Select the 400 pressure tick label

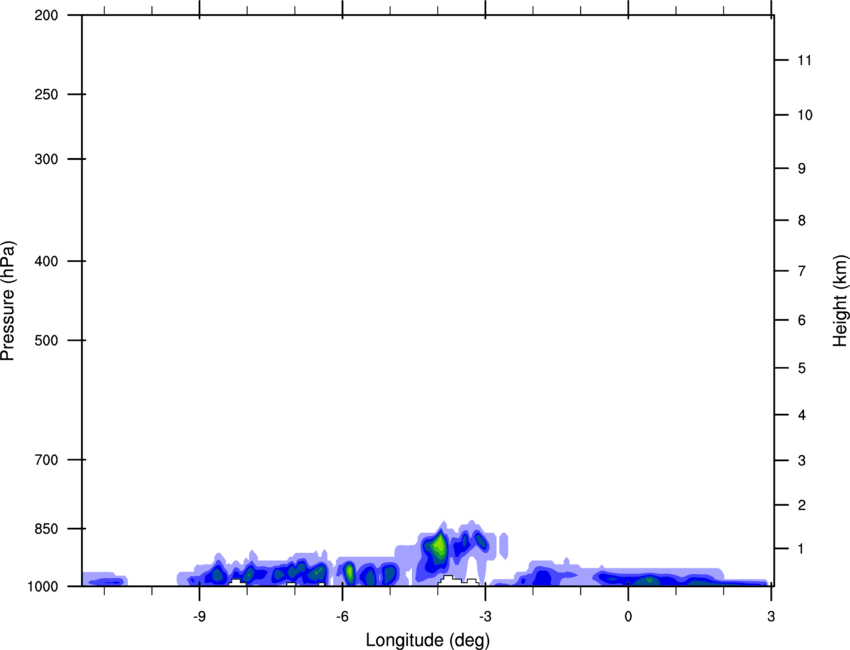pos(46,261)
